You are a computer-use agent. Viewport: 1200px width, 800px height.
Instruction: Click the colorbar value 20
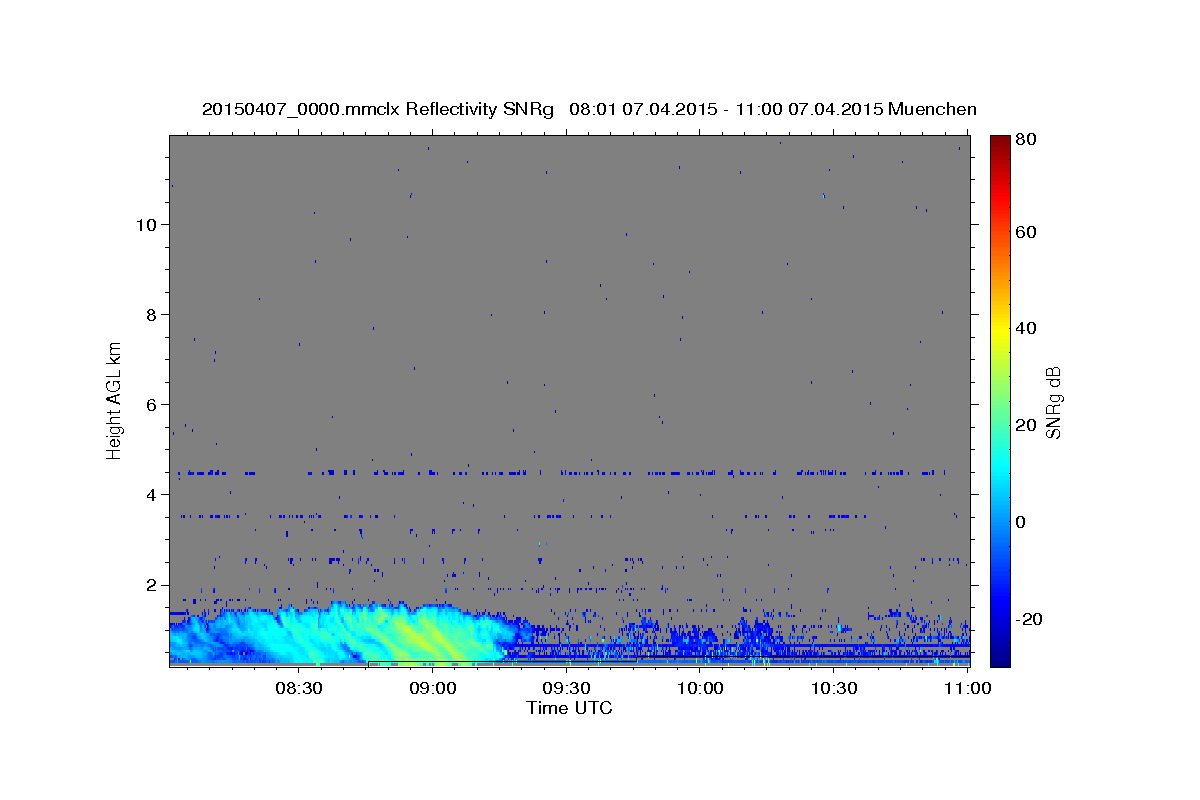(x=1025, y=425)
